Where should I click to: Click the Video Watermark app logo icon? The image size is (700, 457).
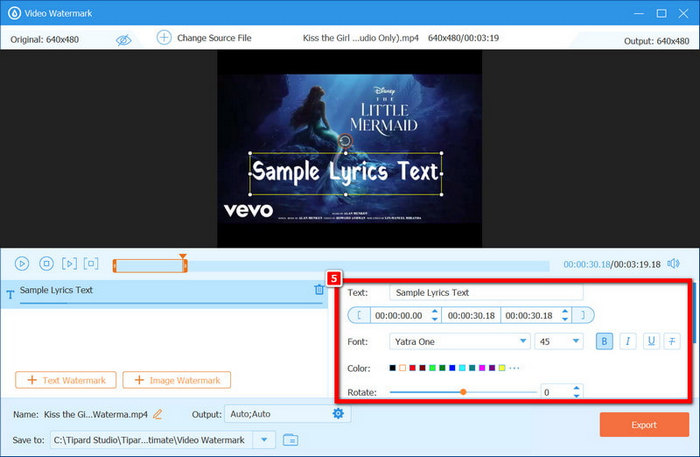click(x=14, y=13)
